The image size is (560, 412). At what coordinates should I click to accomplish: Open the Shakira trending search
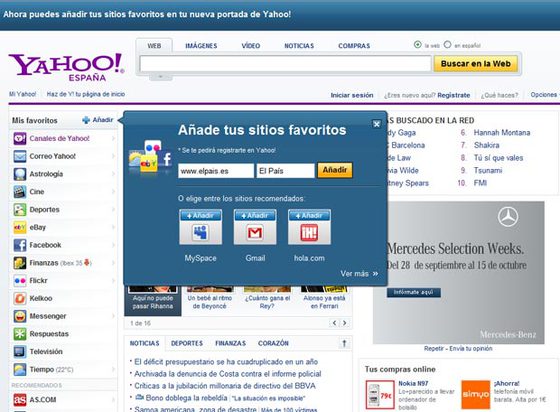[x=486, y=145]
